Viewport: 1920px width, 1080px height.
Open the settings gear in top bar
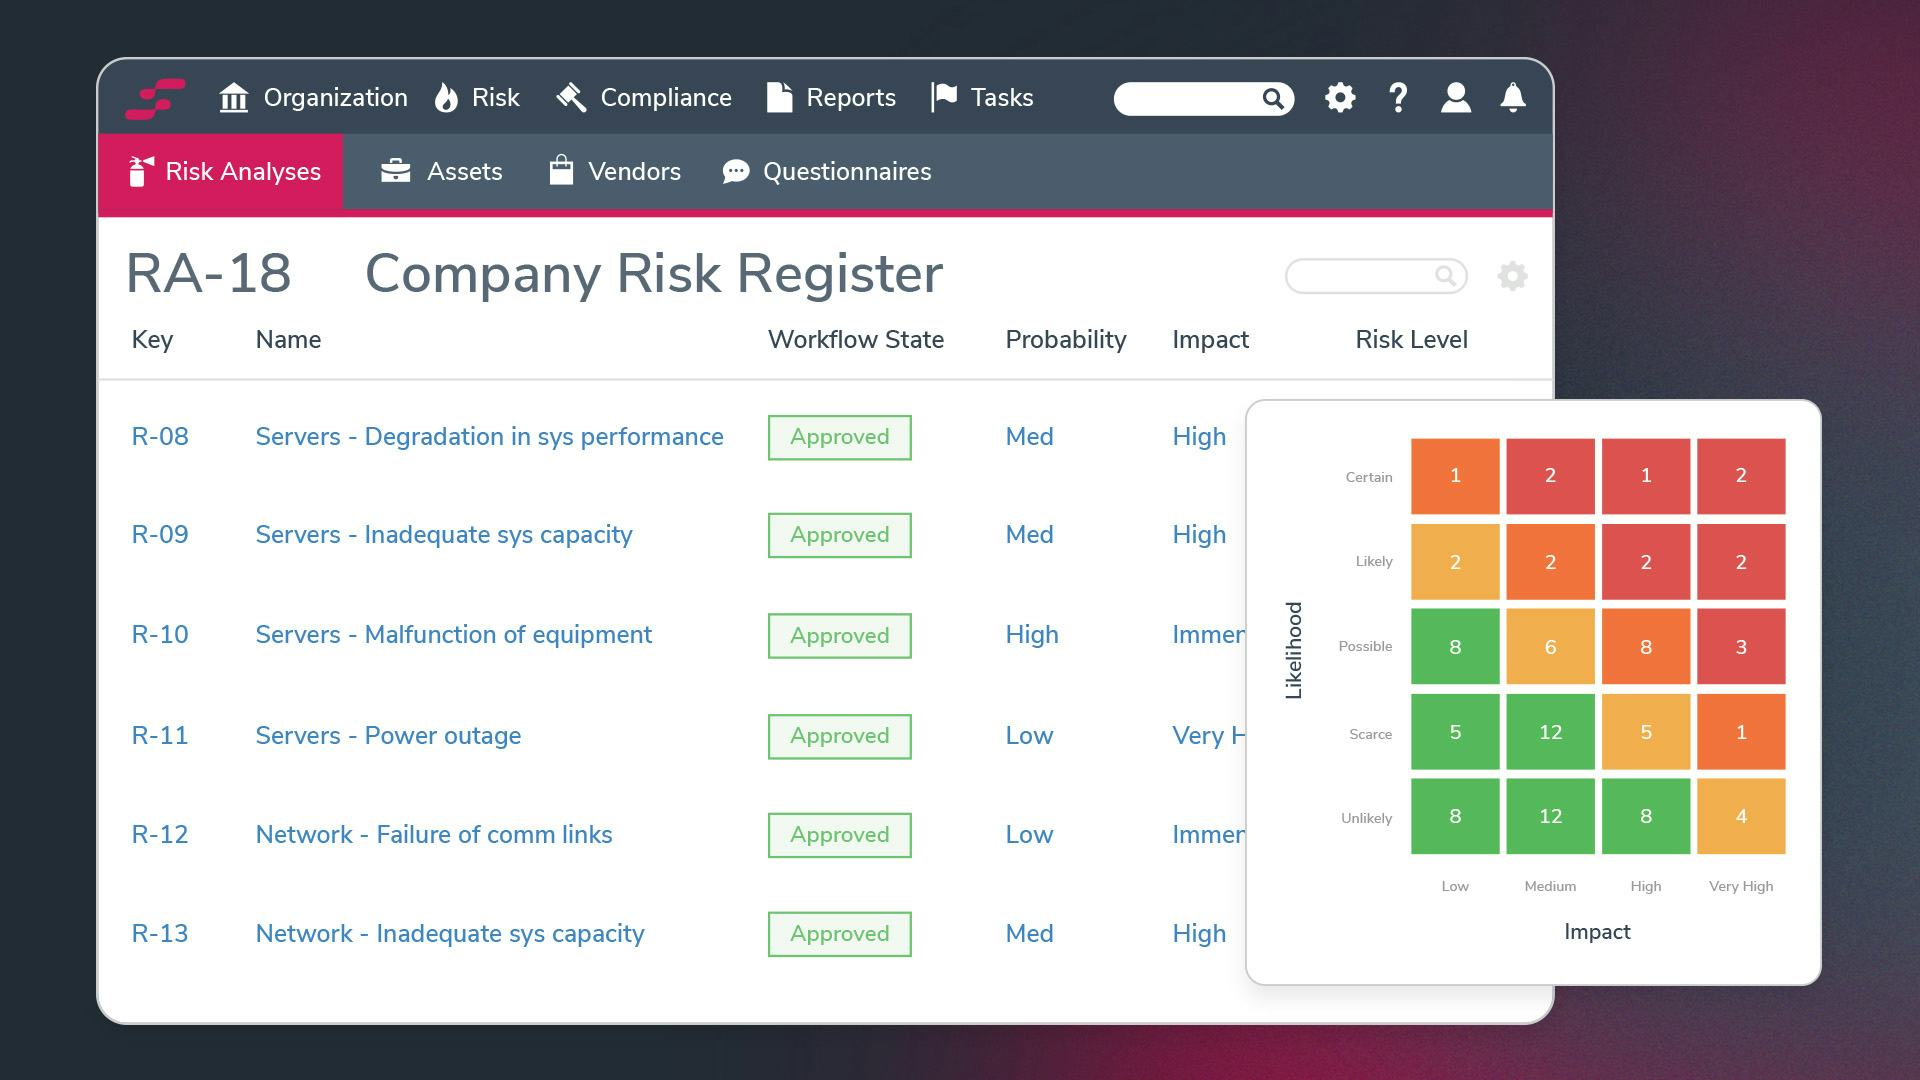coord(1340,98)
